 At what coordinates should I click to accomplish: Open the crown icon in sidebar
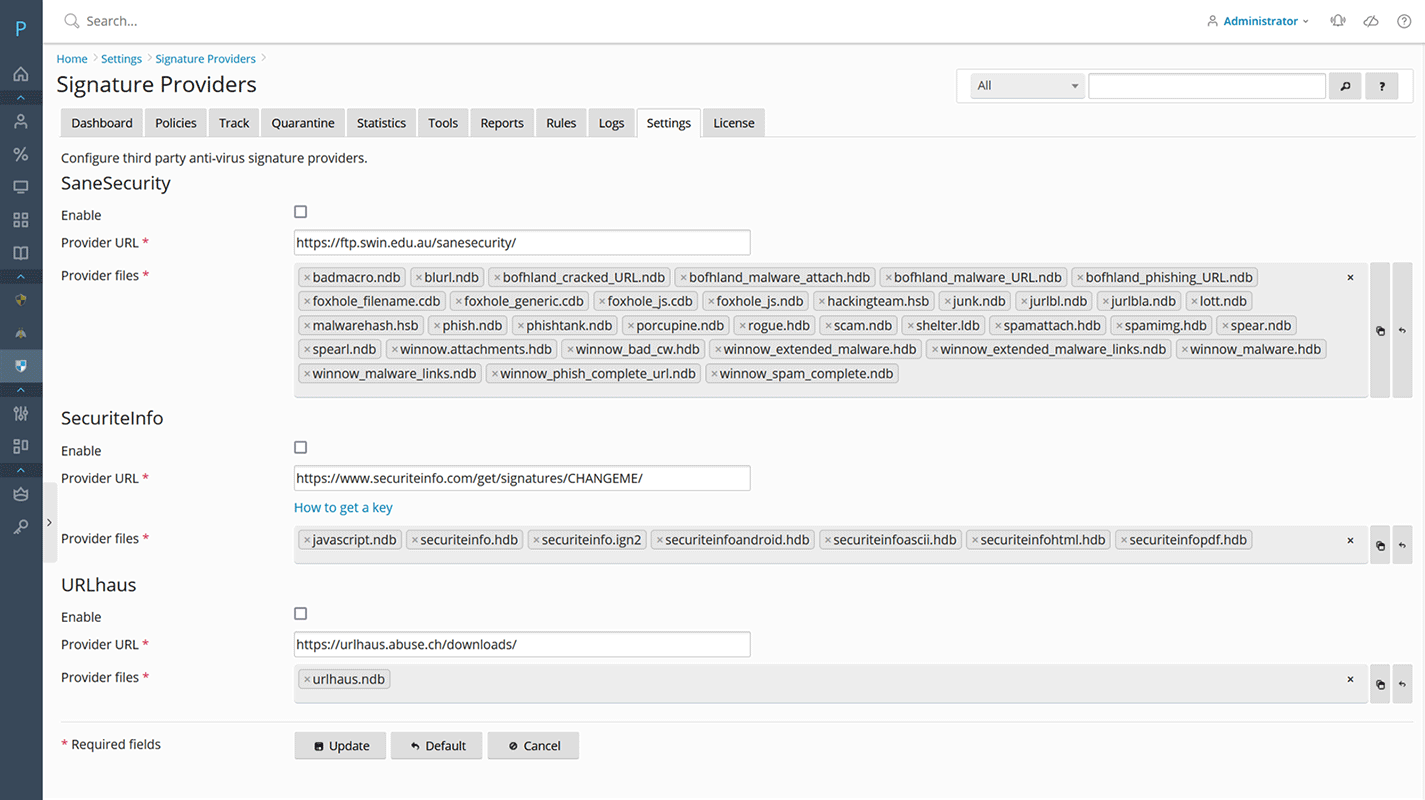click(20, 493)
